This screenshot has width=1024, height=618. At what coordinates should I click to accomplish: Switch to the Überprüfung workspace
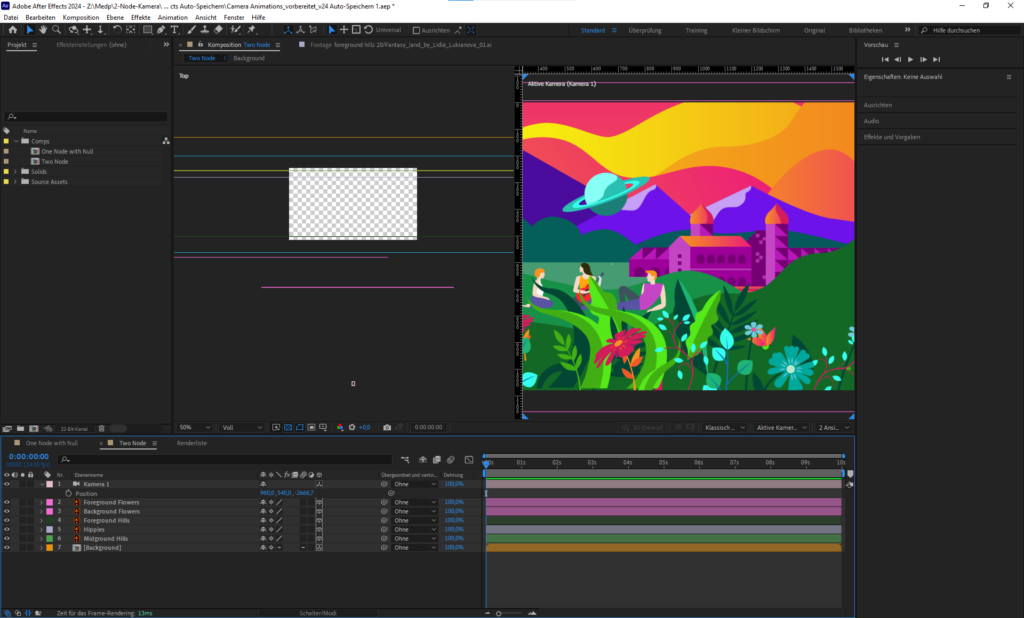tap(645, 30)
